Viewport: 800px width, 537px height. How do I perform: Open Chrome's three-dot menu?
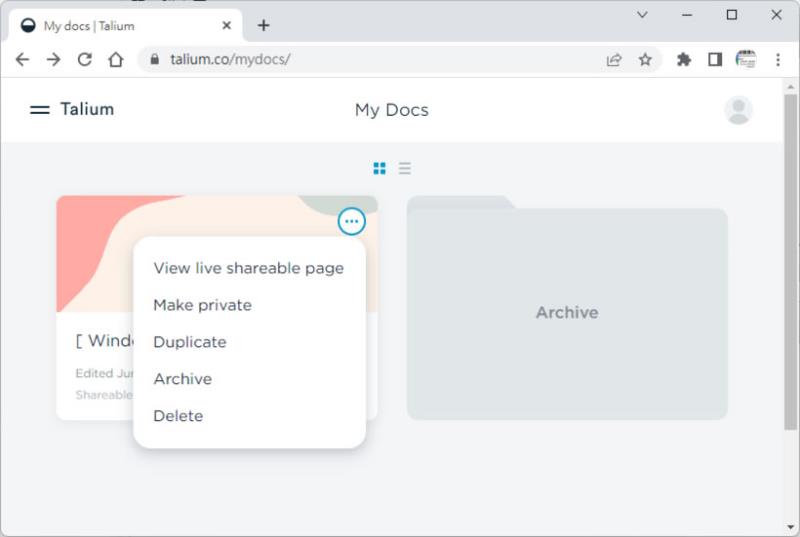coord(778,60)
